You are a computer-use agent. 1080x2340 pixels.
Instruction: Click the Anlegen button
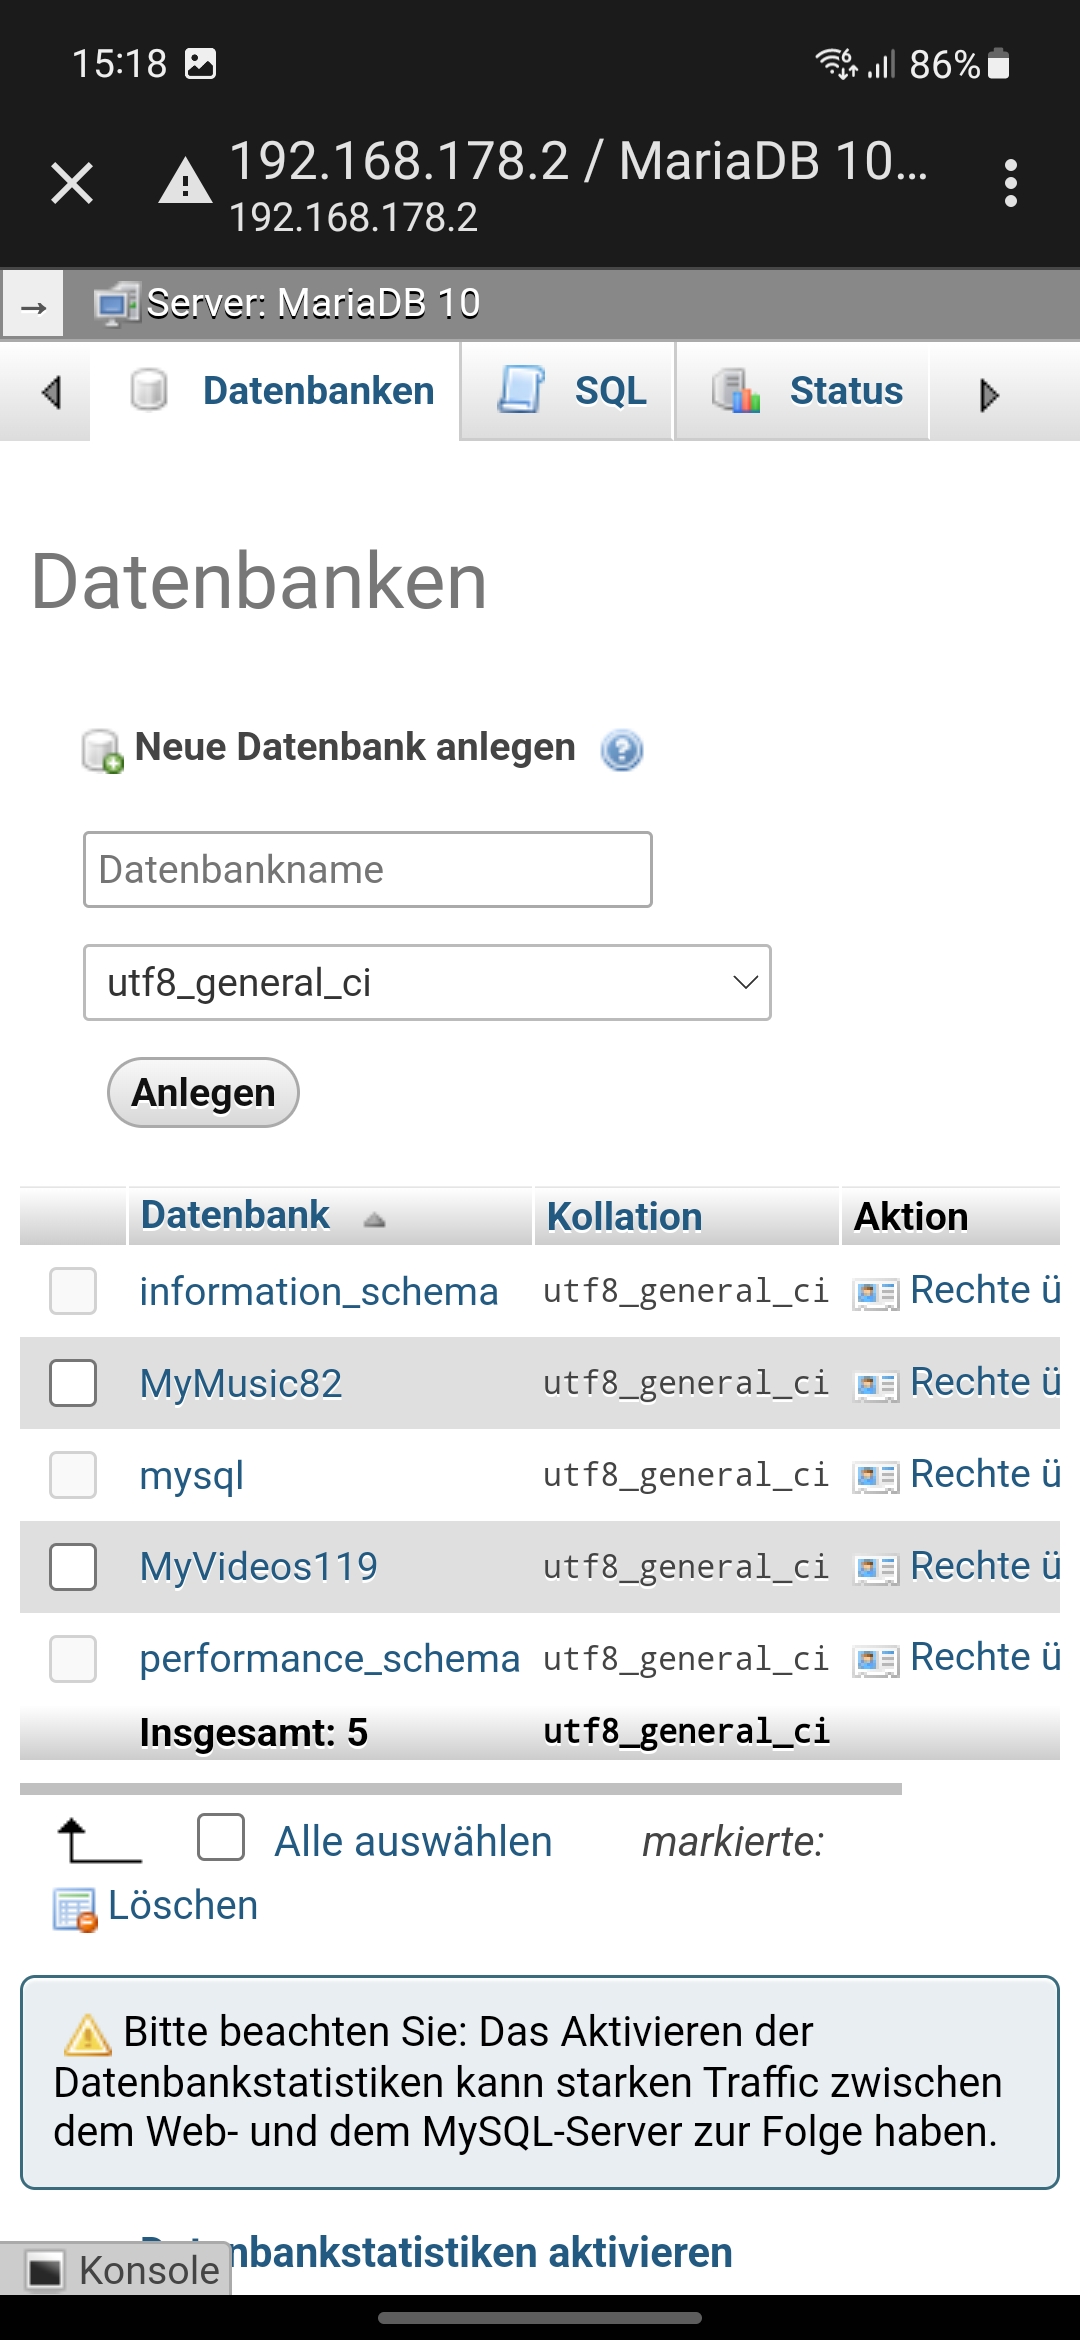point(203,1093)
